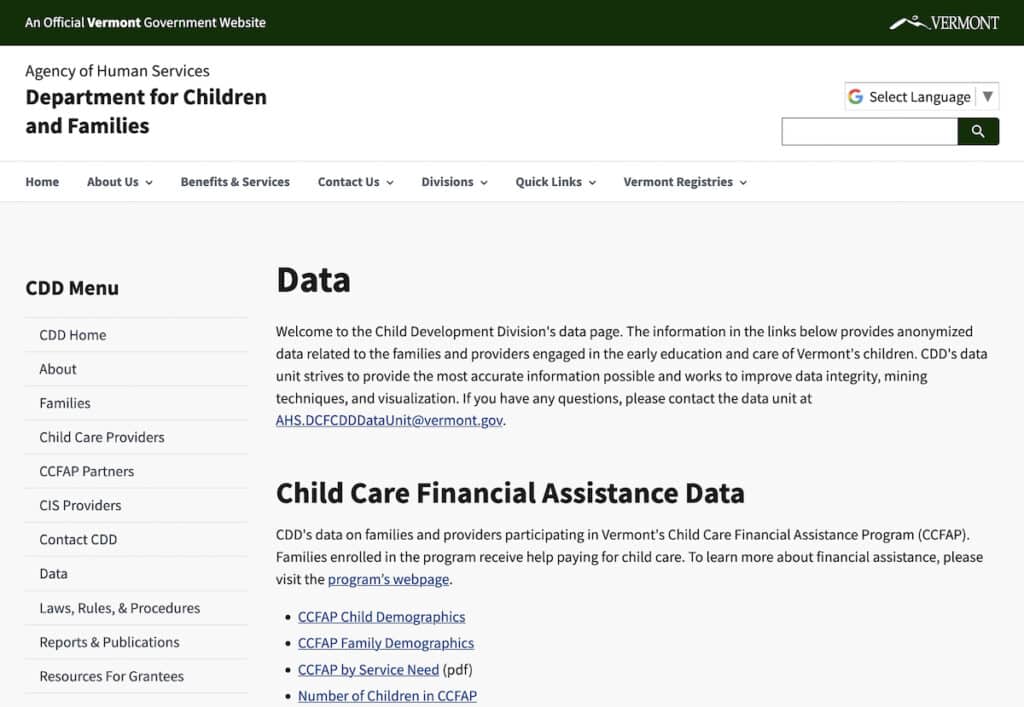1024x707 pixels.
Task: Go to the Home menu item
Action: [x=42, y=182]
